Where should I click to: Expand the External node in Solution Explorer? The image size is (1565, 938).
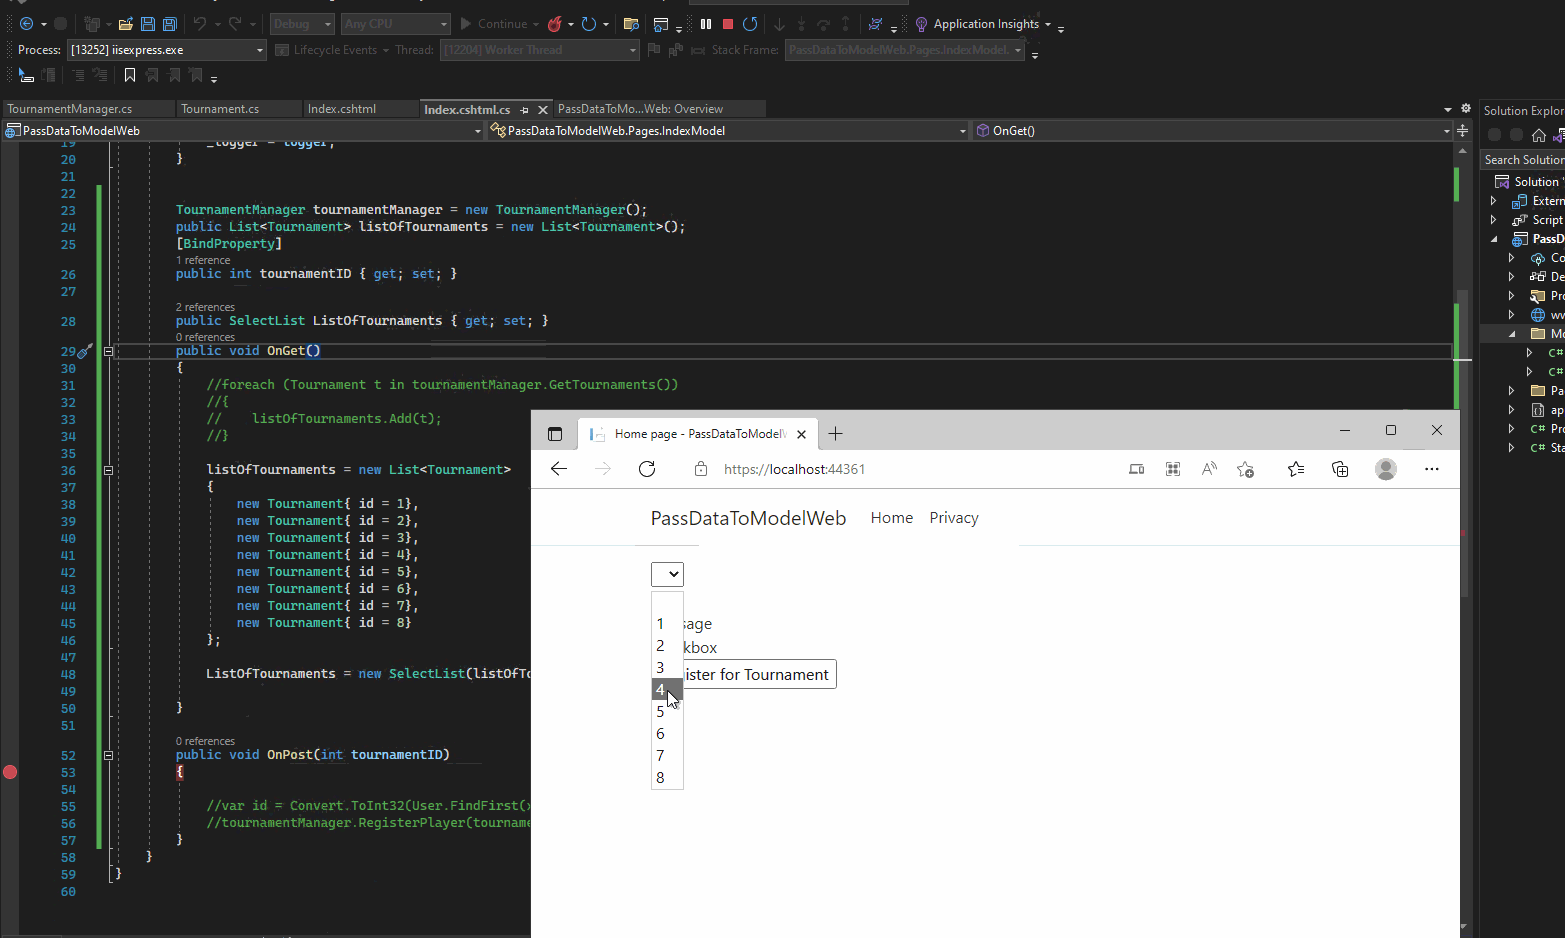[x=1493, y=201]
